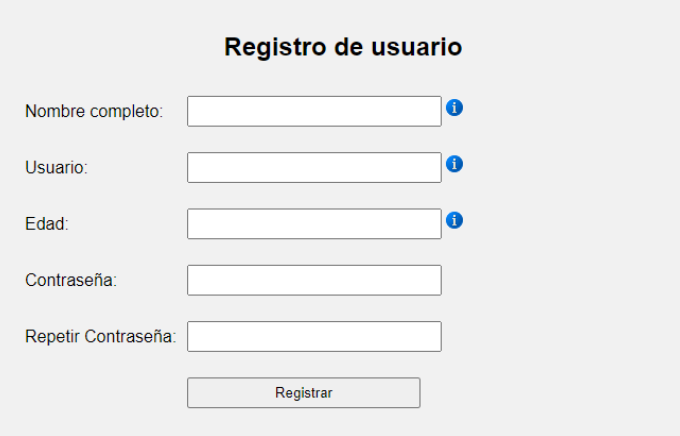Open the Edad field info icon
680x436 pixels.
click(x=454, y=220)
